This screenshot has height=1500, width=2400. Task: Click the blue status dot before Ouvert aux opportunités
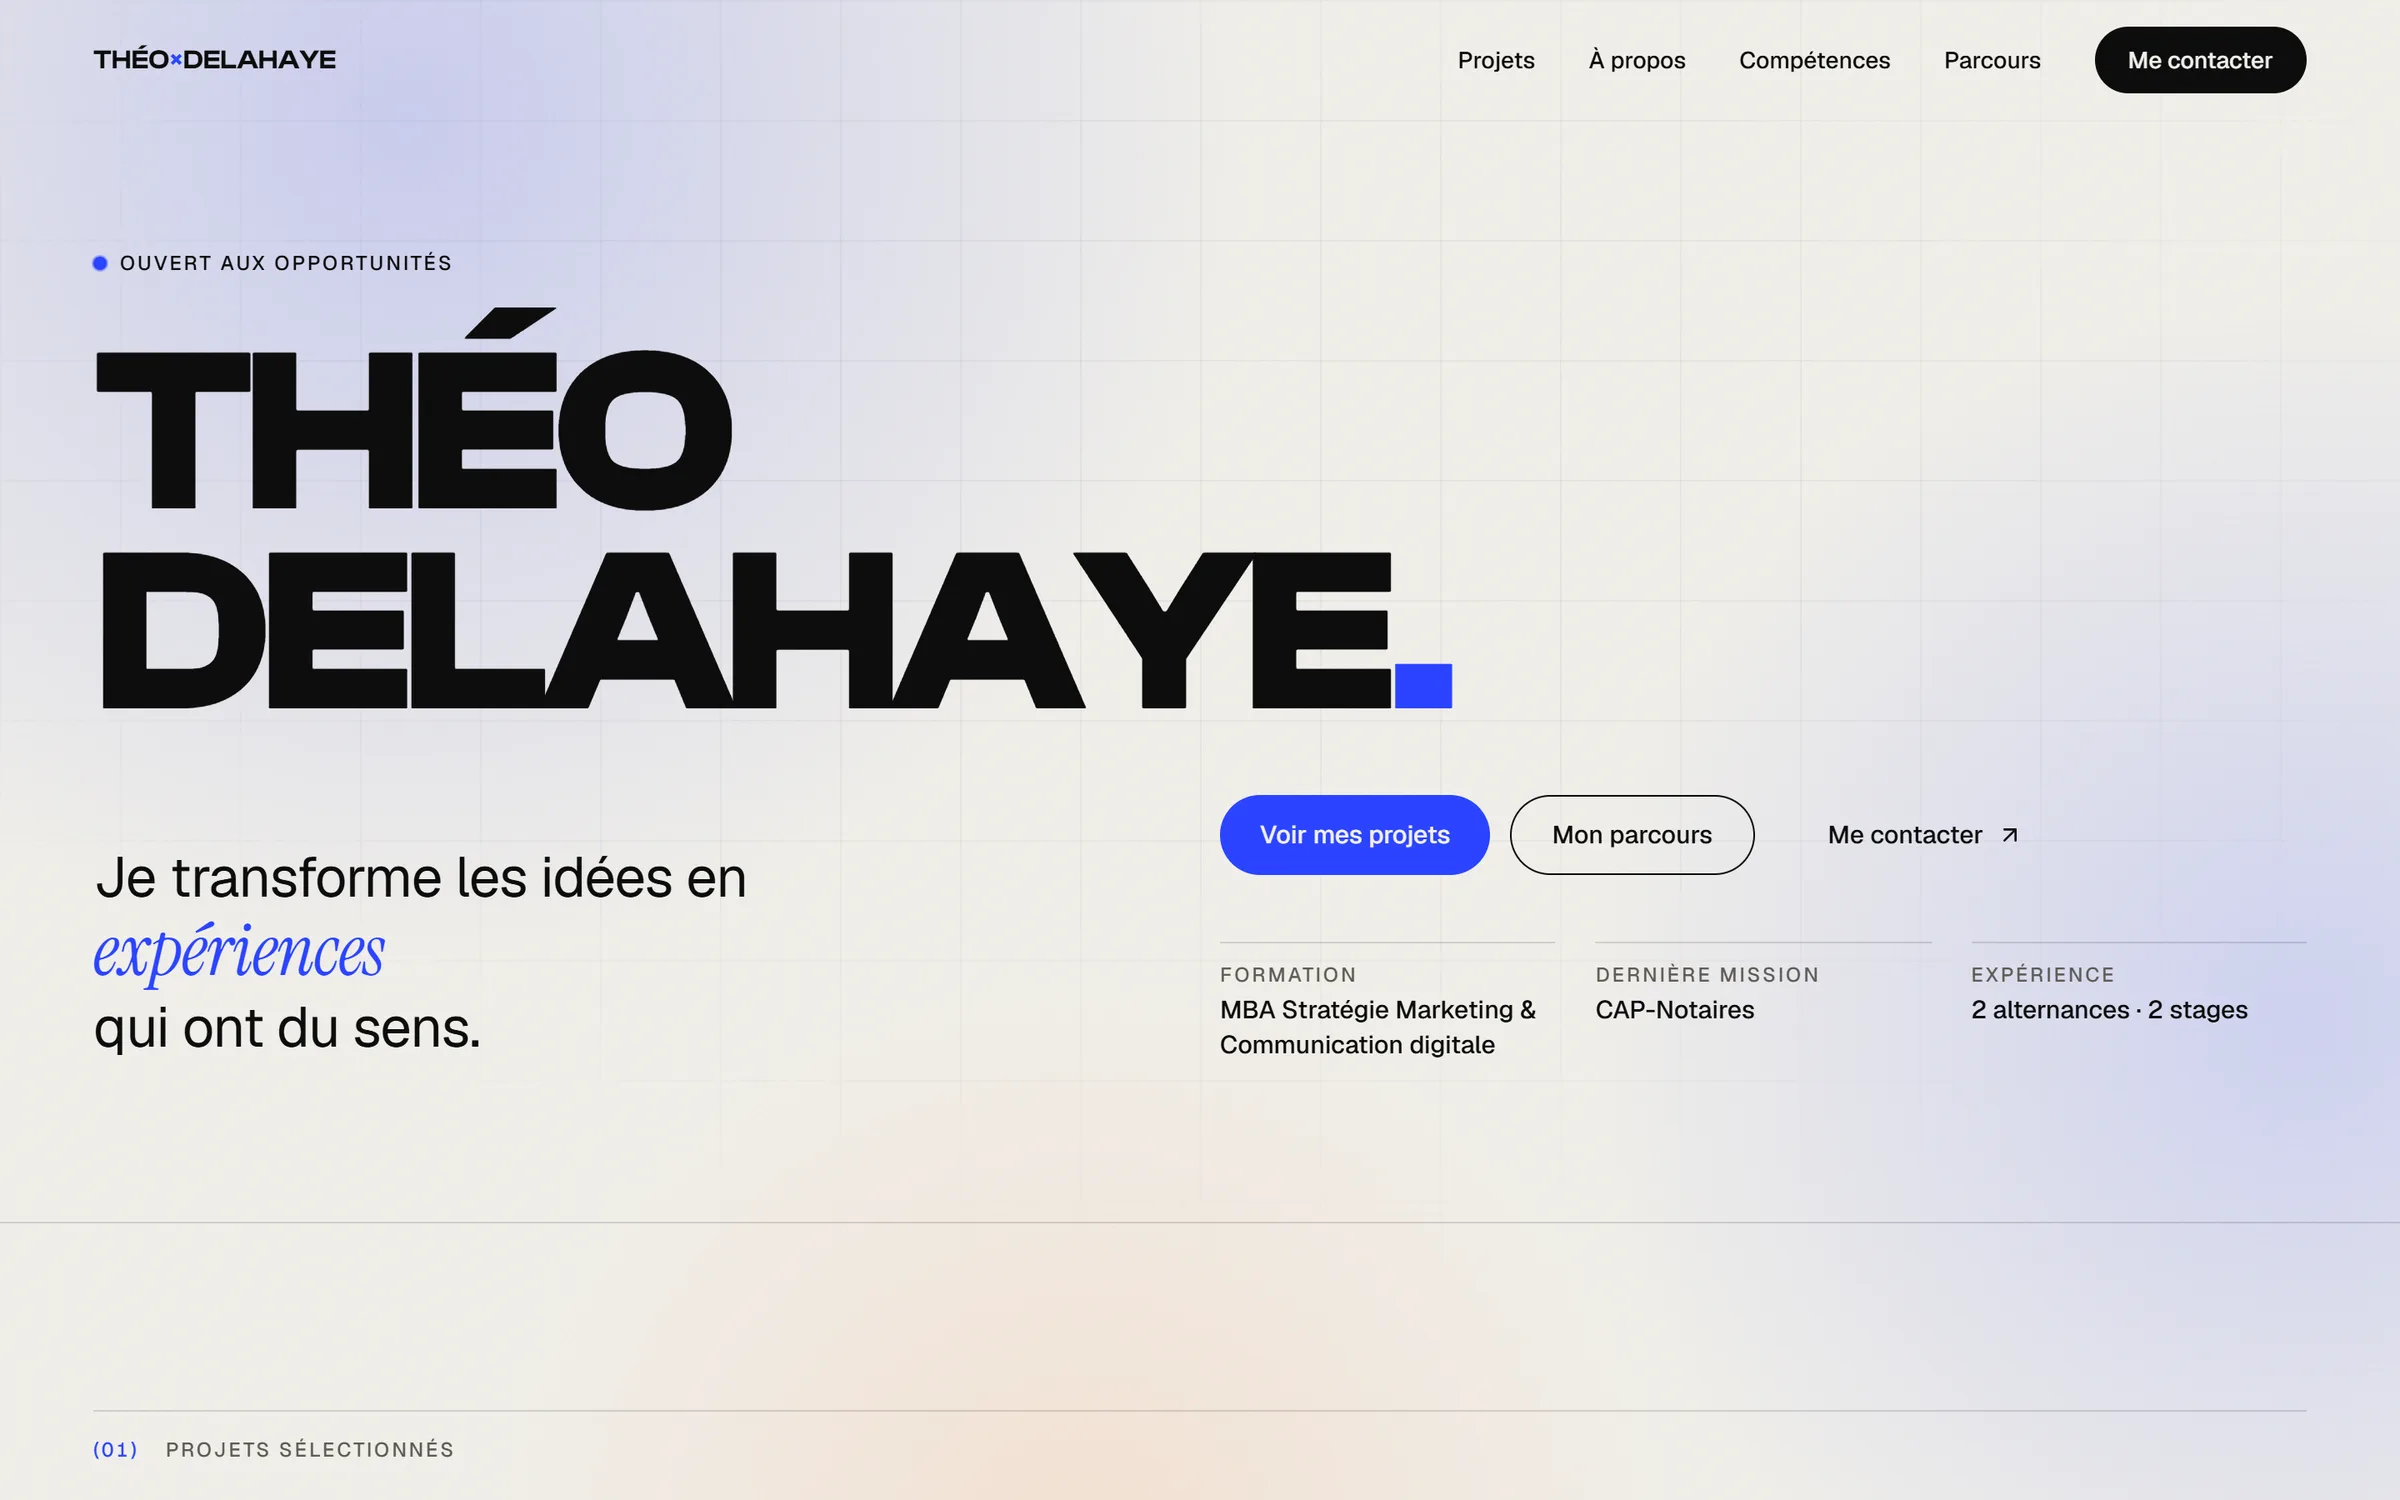click(100, 263)
